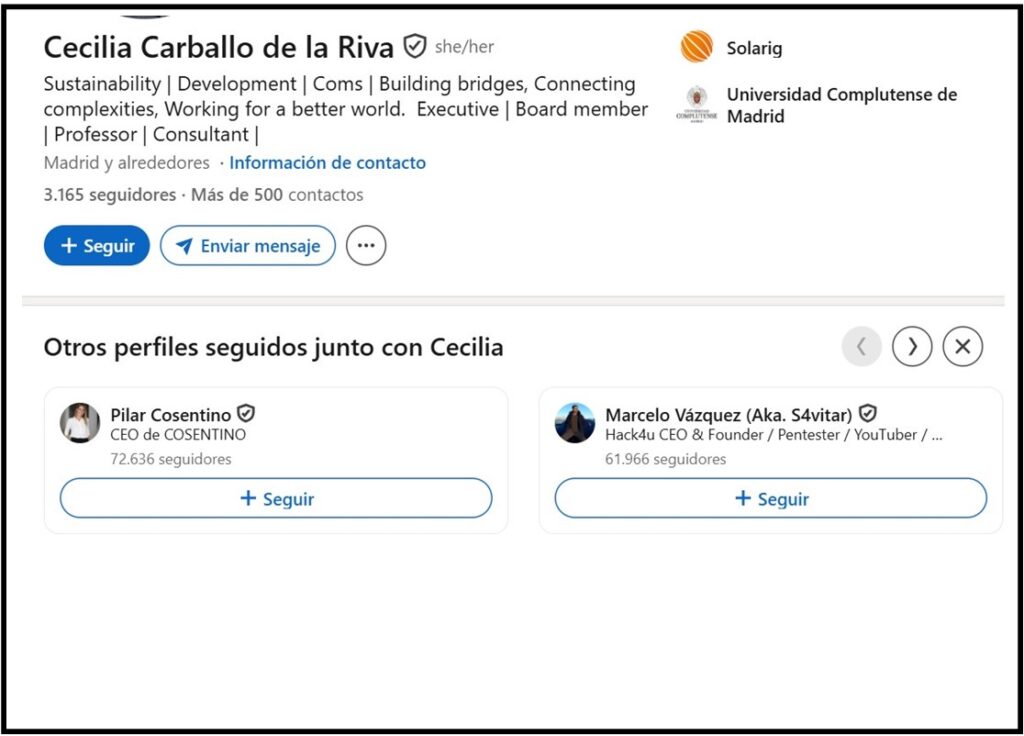Click the verified badge next to Pilar Cosentino
Image resolution: width=1024 pixels, height=736 pixels.
click(246, 413)
